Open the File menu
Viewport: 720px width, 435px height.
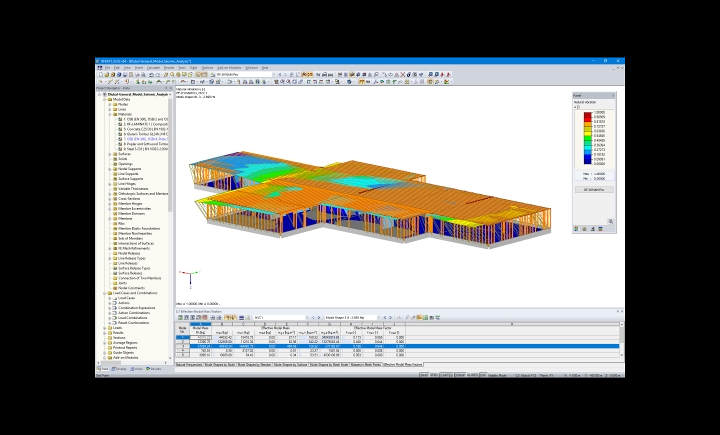coord(107,68)
